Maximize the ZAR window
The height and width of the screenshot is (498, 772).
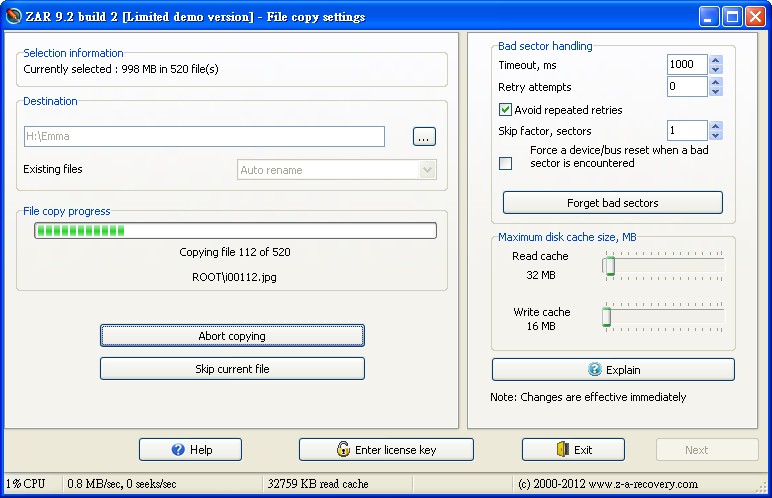click(732, 17)
